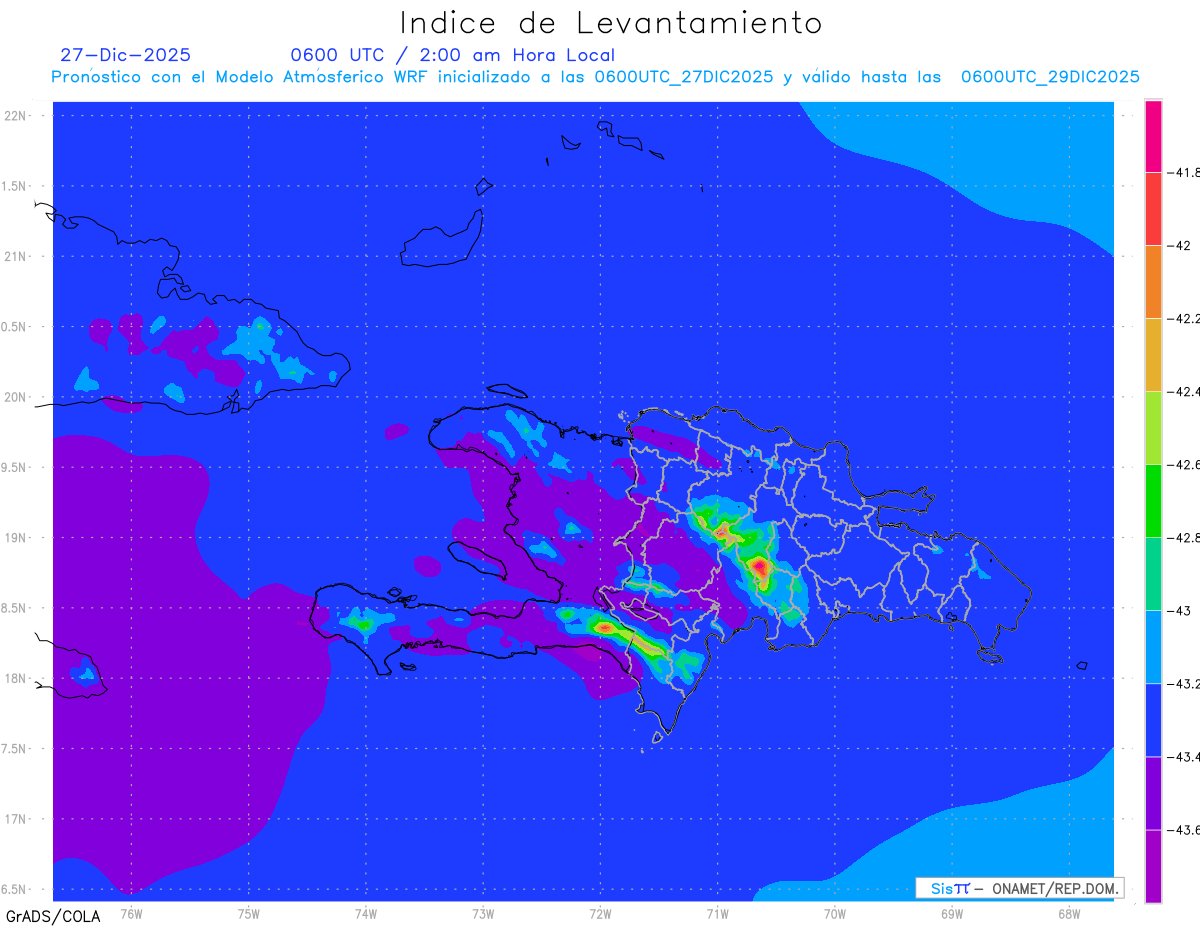
Task: Select the date label '27-Dic-2025'
Action: (125, 55)
